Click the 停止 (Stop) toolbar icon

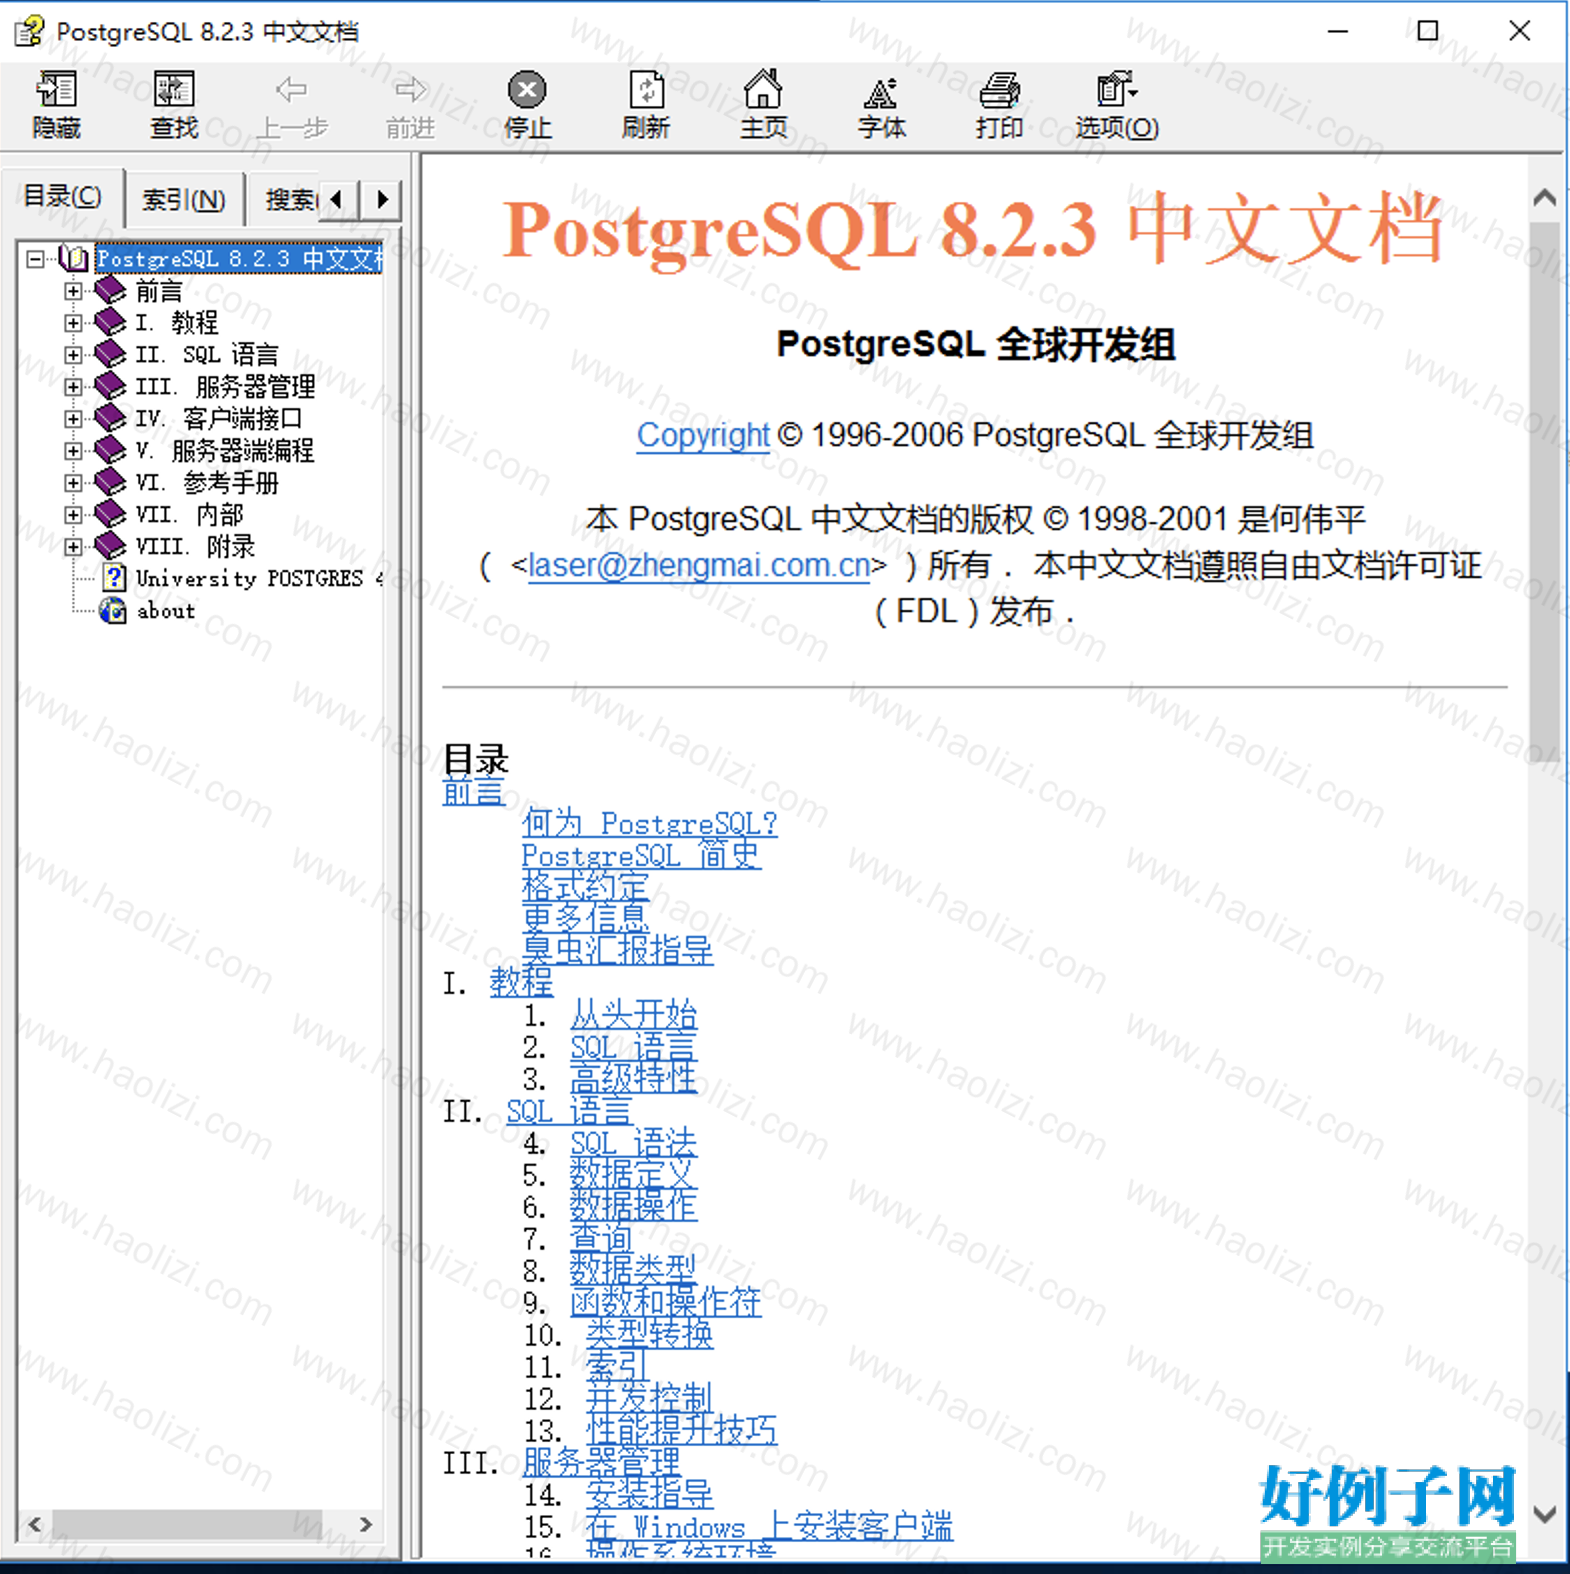pos(527,89)
